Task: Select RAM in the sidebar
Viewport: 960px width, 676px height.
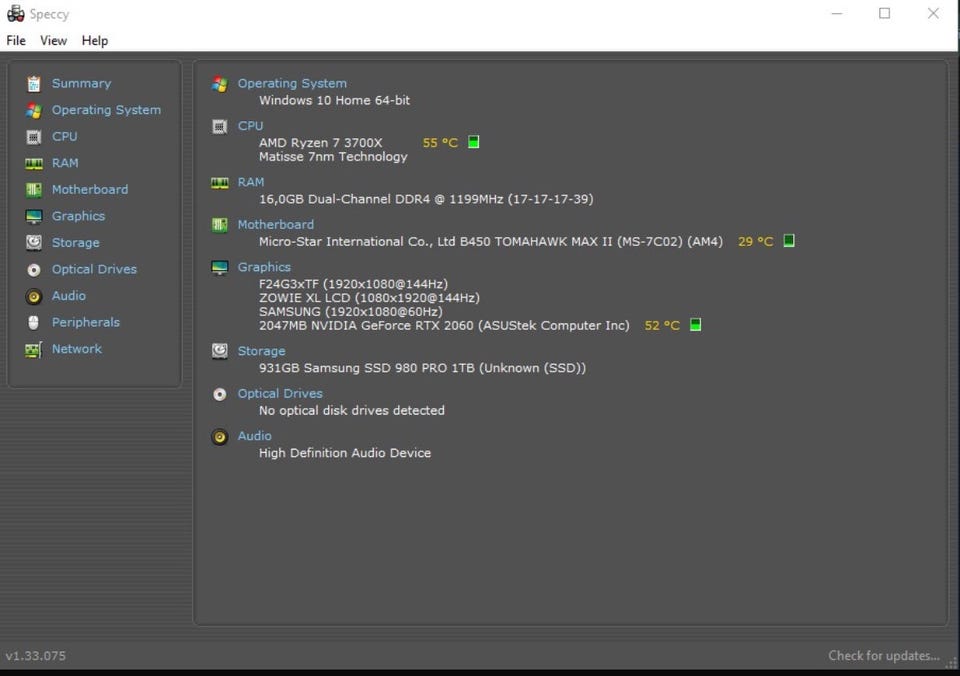Action: 65,163
